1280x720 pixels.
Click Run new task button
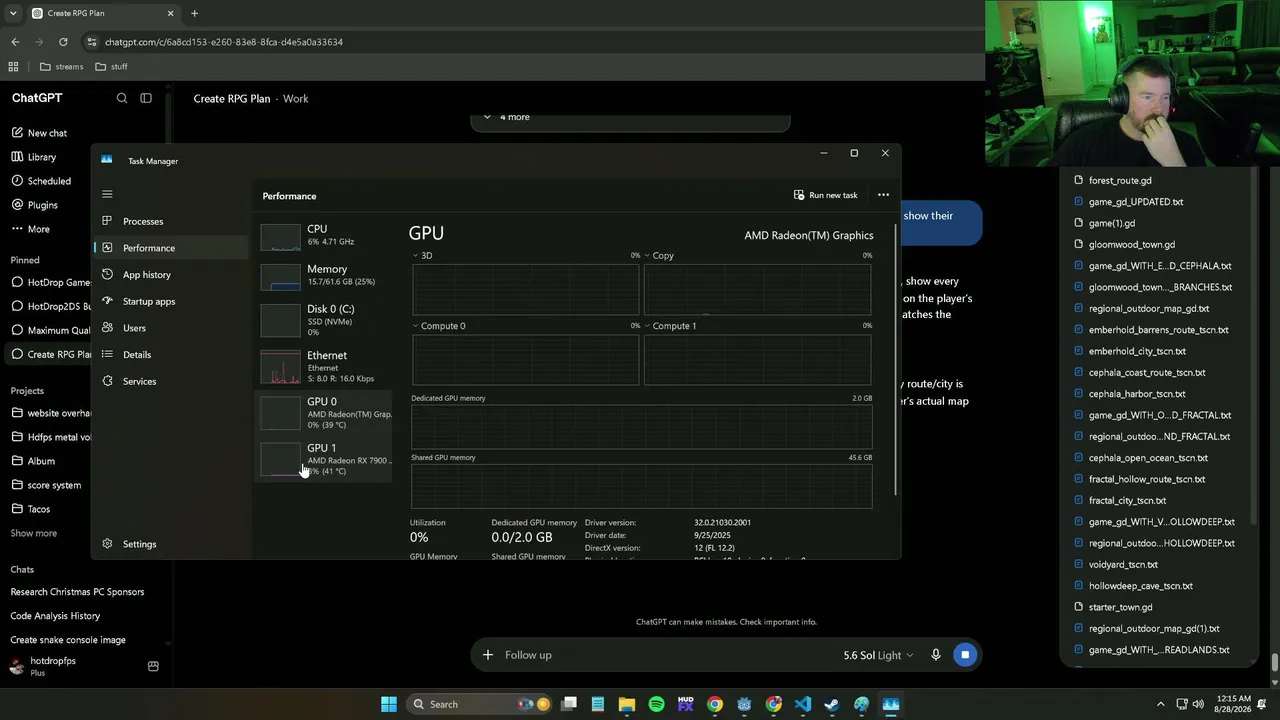[826, 195]
